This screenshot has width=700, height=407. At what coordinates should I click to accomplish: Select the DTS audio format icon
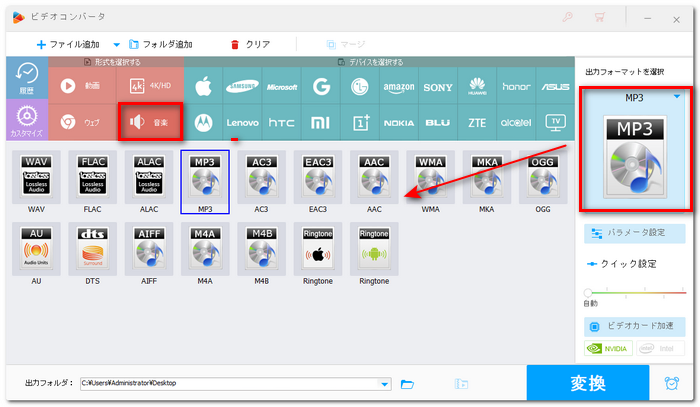(x=93, y=252)
